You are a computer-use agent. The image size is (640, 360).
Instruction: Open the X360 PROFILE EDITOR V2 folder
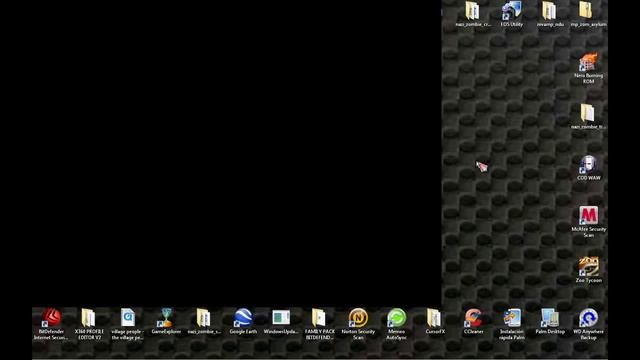(x=89, y=324)
